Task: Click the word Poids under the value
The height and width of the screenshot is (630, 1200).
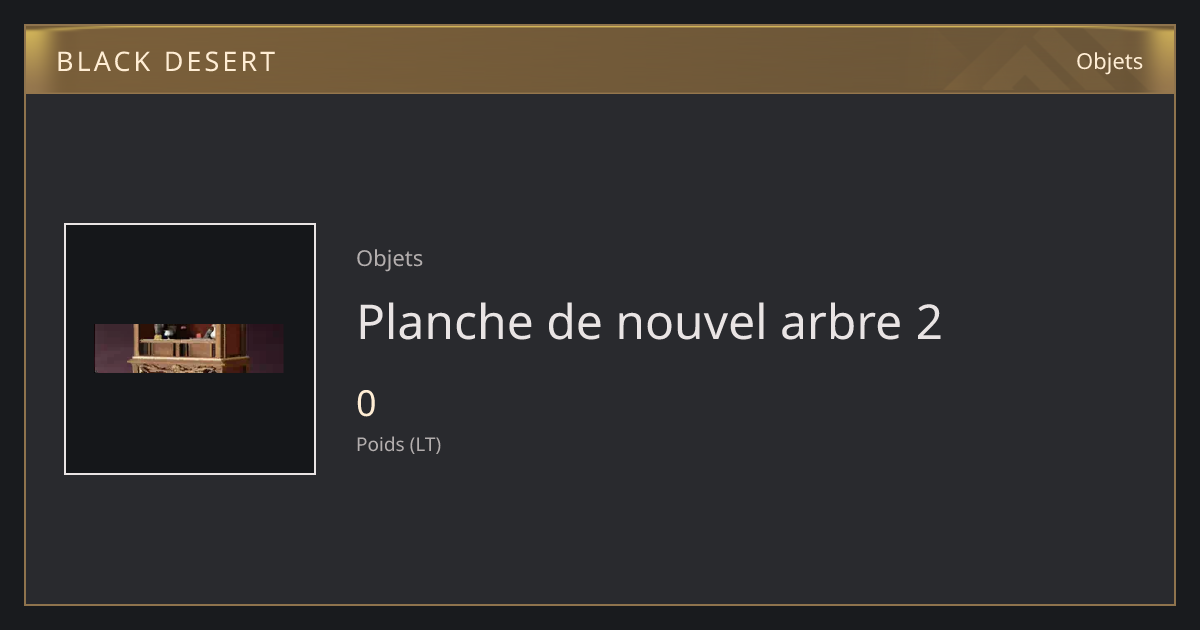Action: 381,444
